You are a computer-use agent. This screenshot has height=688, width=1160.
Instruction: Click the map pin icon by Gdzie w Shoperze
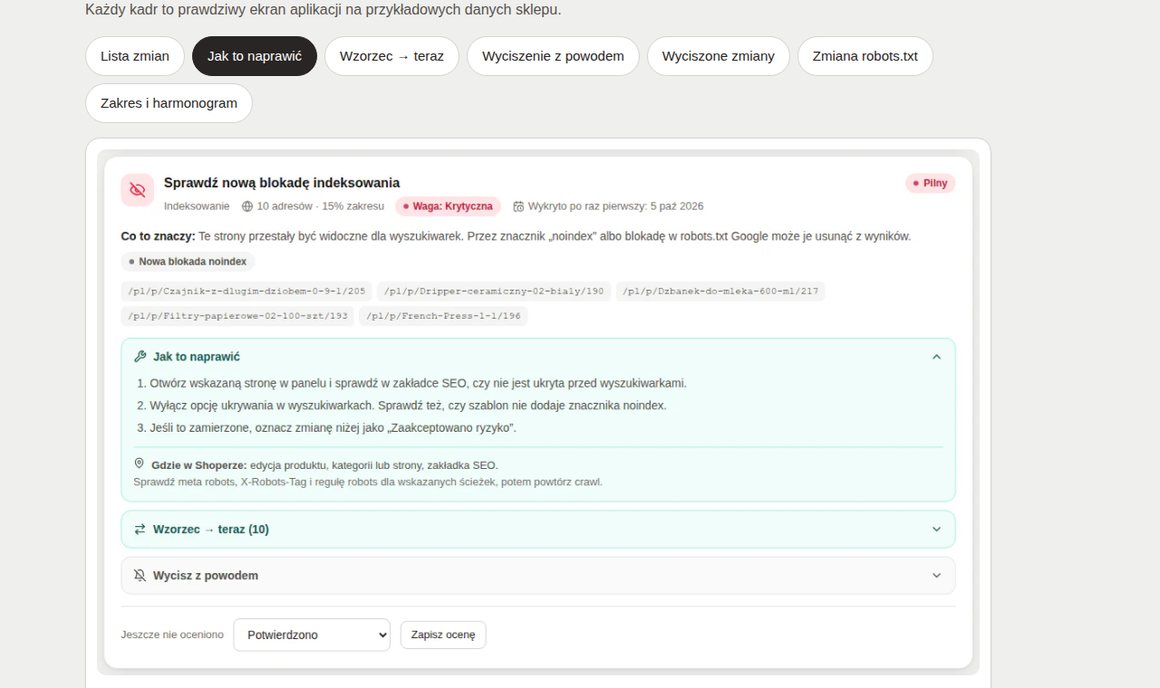pos(139,464)
